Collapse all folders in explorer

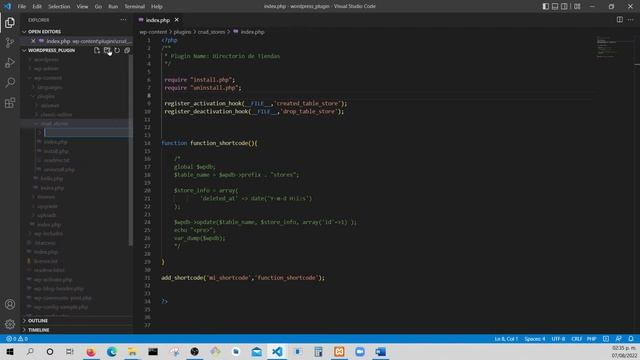click(x=127, y=50)
